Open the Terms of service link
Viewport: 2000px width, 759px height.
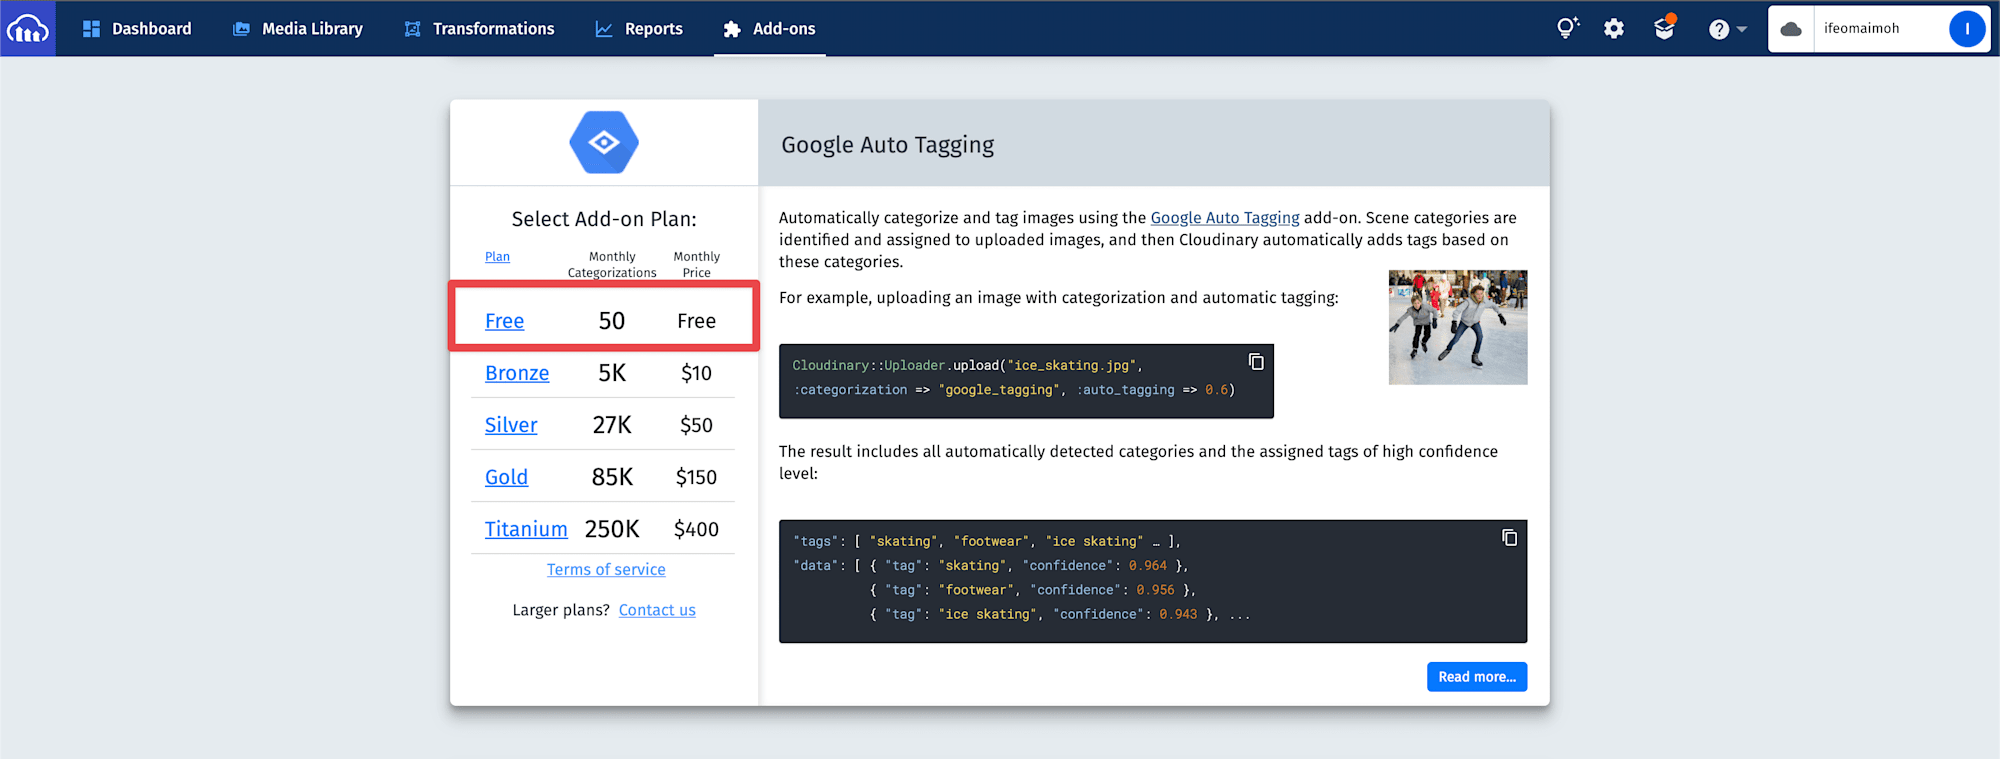click(606, 569)
